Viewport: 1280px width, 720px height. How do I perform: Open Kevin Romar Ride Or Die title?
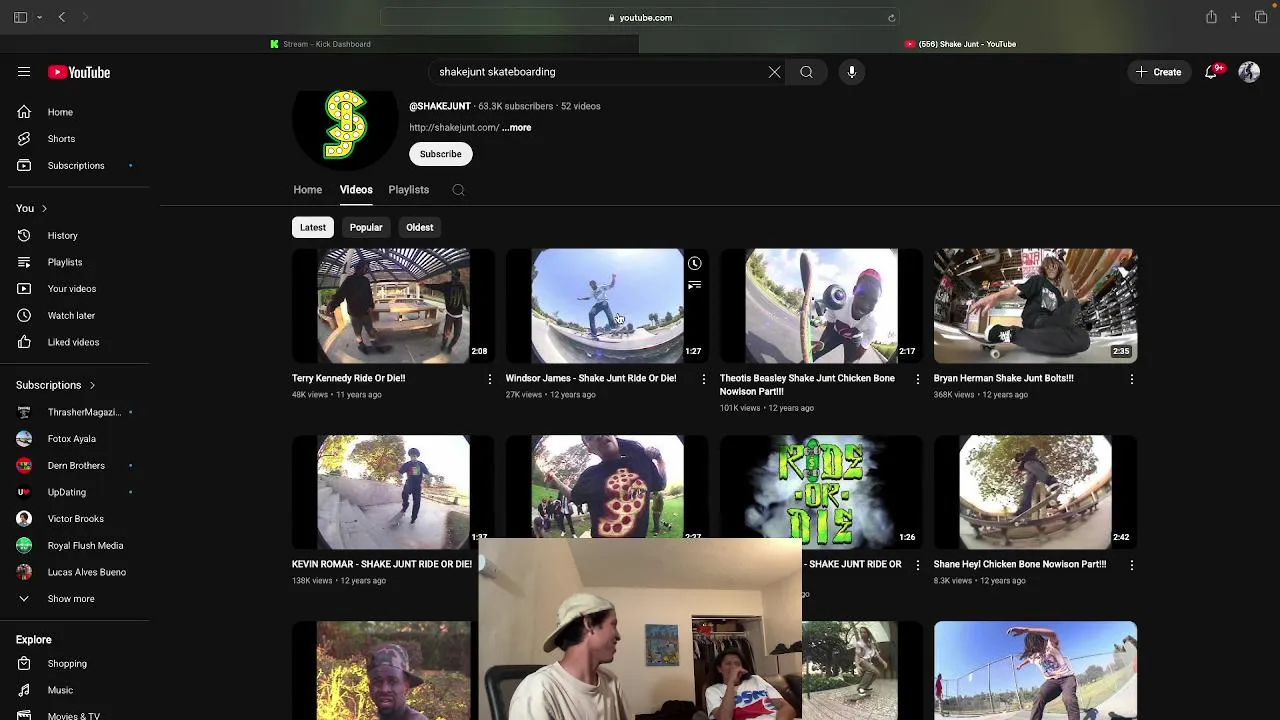[381, 564]
